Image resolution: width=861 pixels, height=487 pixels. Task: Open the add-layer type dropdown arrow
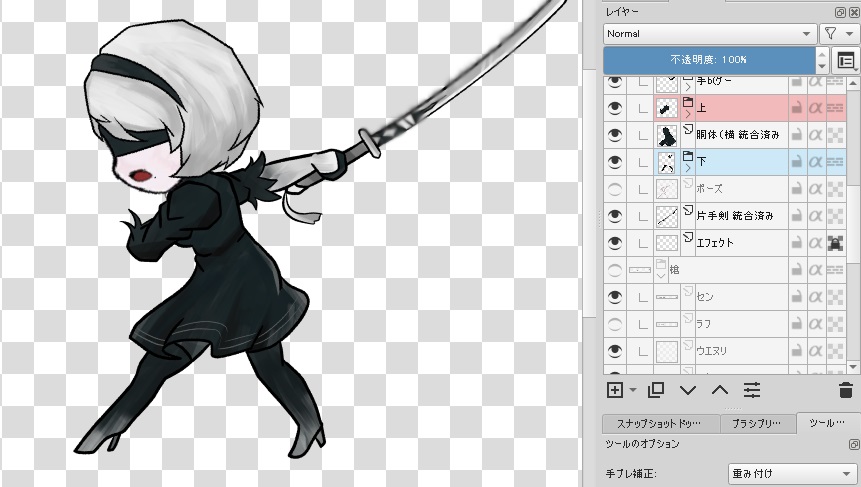tap(633, 390)
